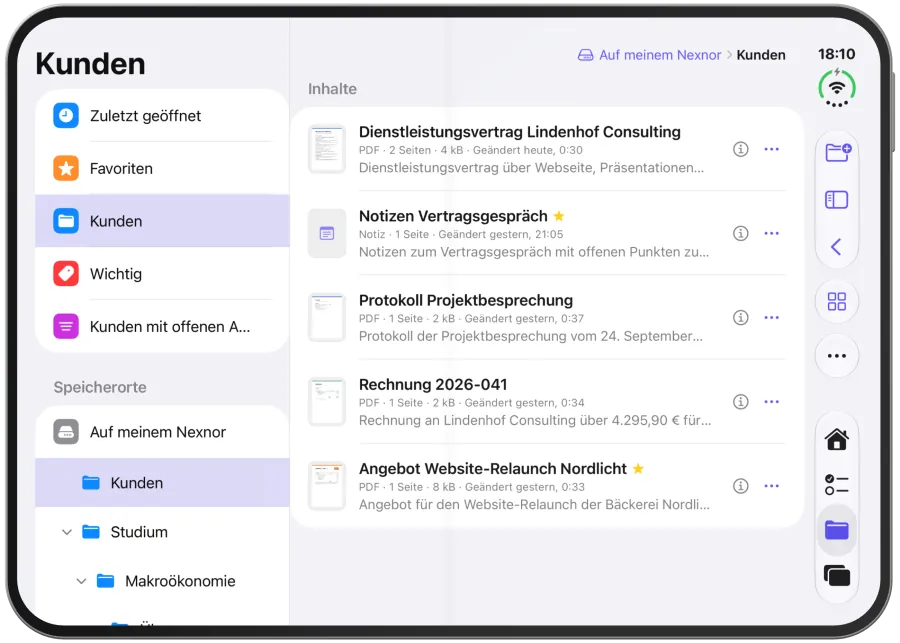Open more options for Notizen Vertragsgespräch
This screenshot has height=643, width=900.
point(771,233)
